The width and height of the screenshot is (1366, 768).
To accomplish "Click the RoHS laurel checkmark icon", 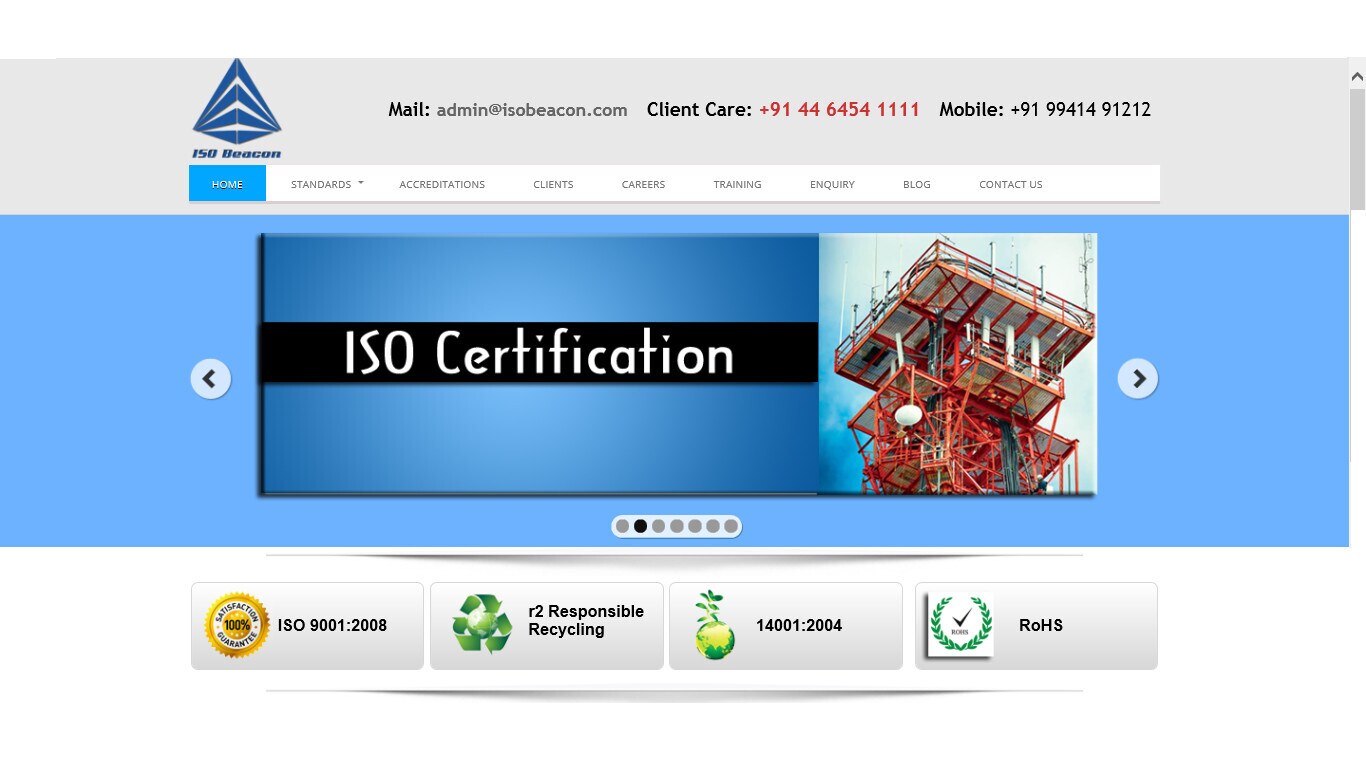I will click(960, 625).
